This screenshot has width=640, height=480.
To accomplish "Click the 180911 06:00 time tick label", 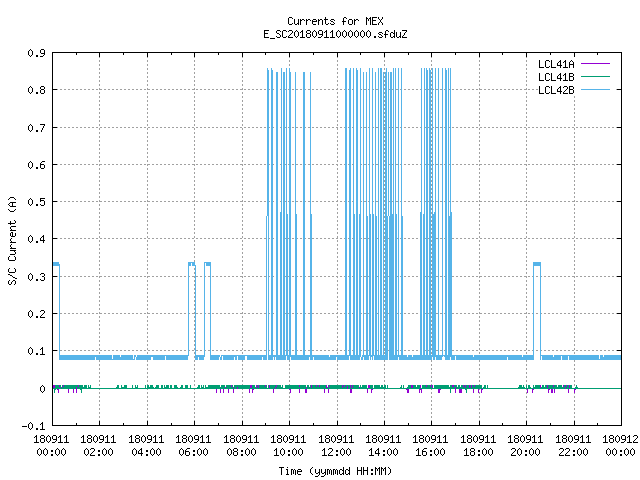I will (x=193, y=446).
